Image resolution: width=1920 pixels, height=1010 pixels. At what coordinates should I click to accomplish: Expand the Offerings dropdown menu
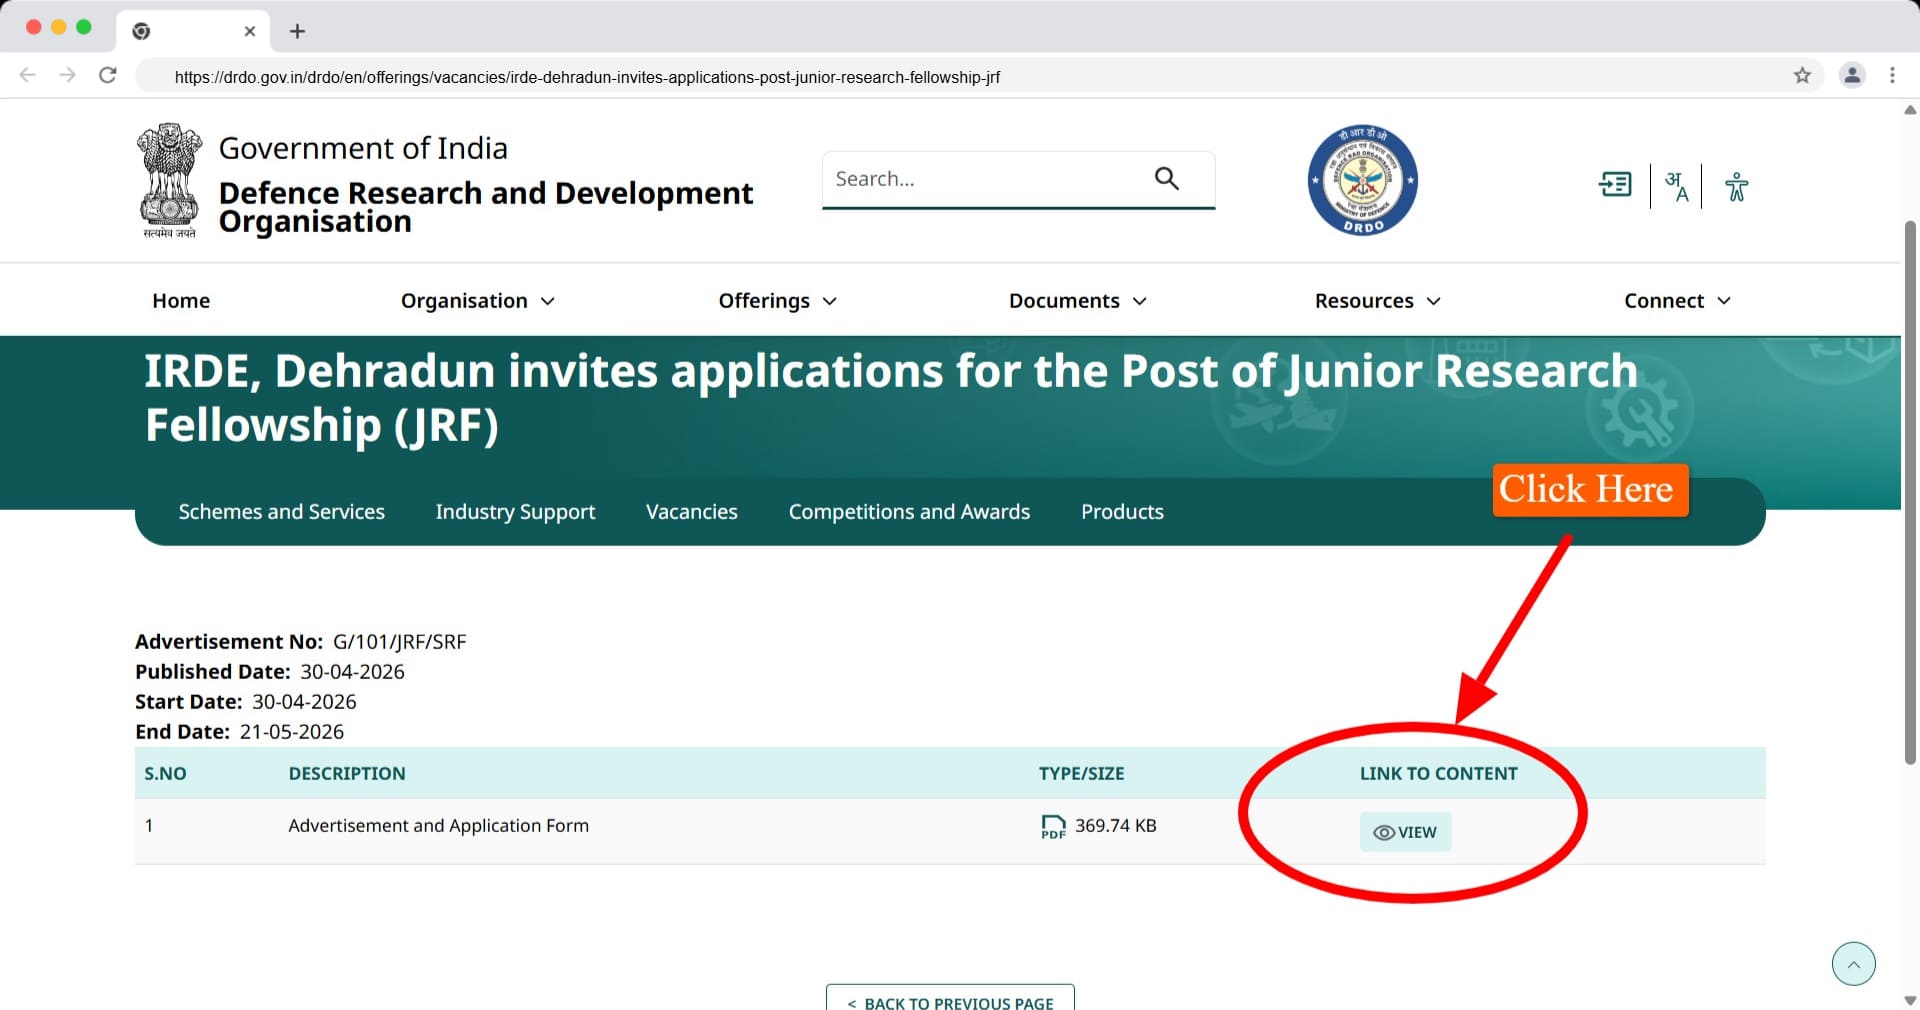[x=777, y=301]
